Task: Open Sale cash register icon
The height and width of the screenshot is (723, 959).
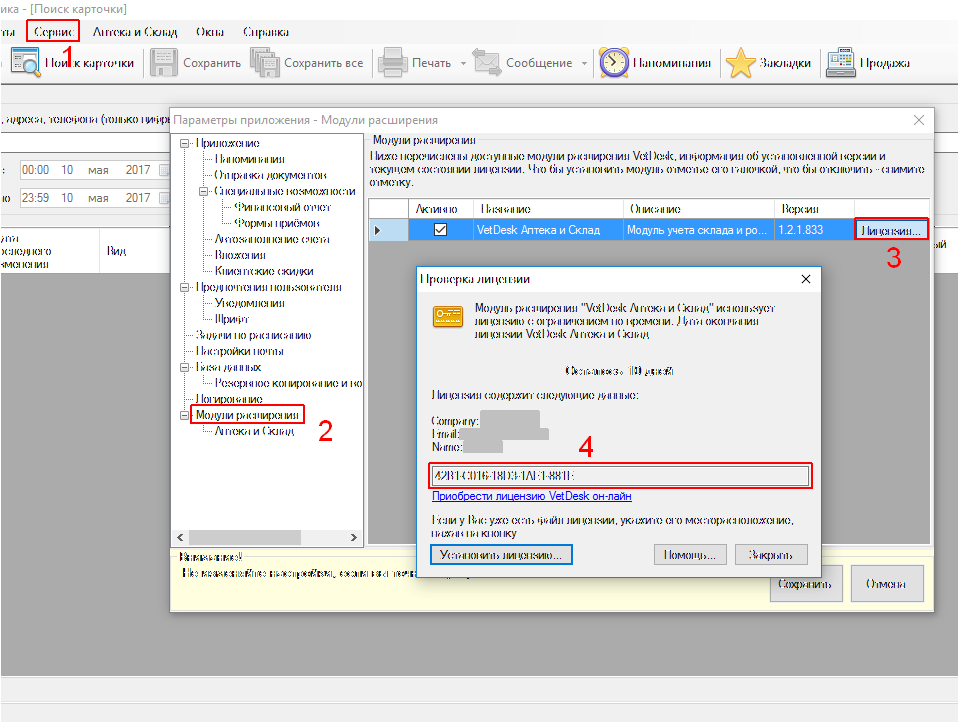Action: click(840, 62)
